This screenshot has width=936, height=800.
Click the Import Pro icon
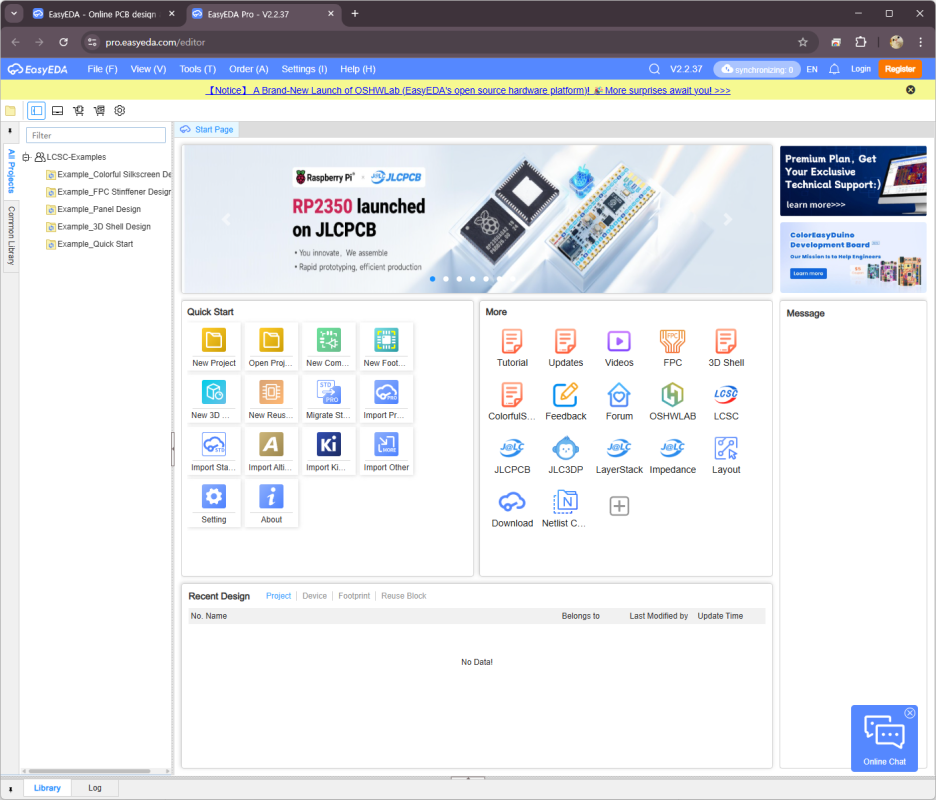point(386,393)
